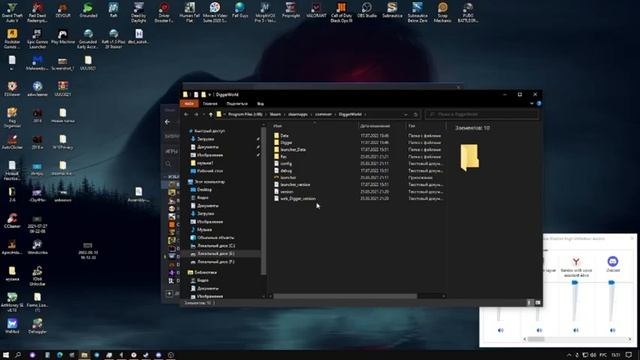
Task: Click Call of Duty Black Ops III icon
Action: pos(341,12)
